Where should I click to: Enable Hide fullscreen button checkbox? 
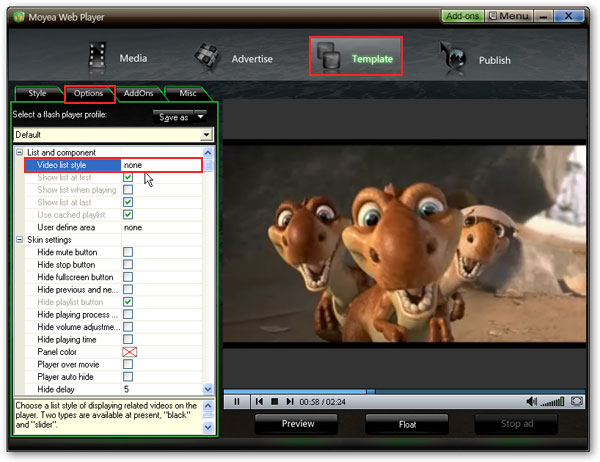128,277
